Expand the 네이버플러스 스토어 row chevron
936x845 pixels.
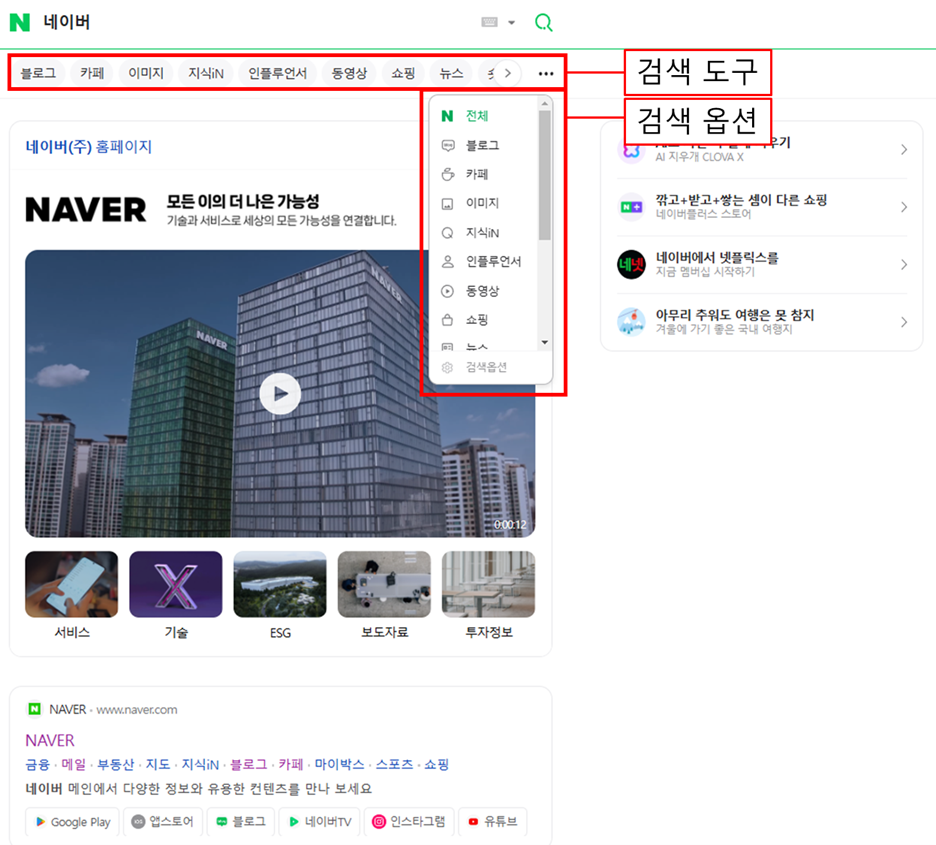904,207
